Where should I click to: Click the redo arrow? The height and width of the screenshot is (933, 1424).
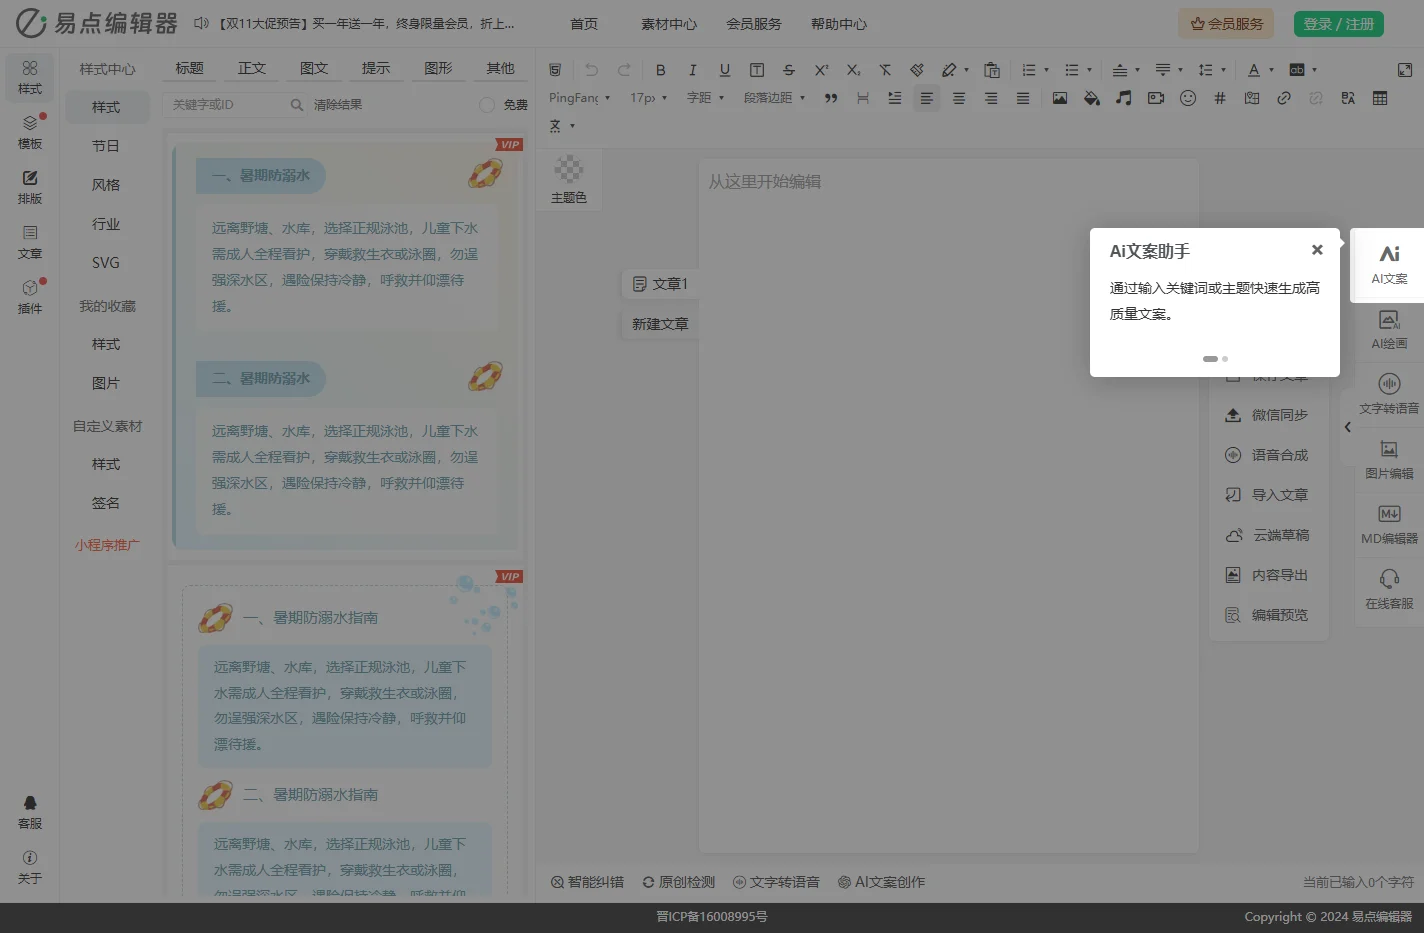(x=624, y=70)
